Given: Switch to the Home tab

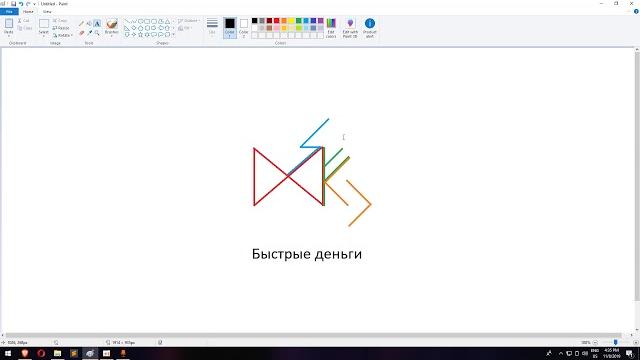Looking at the screenshot, I should point(28,11).
